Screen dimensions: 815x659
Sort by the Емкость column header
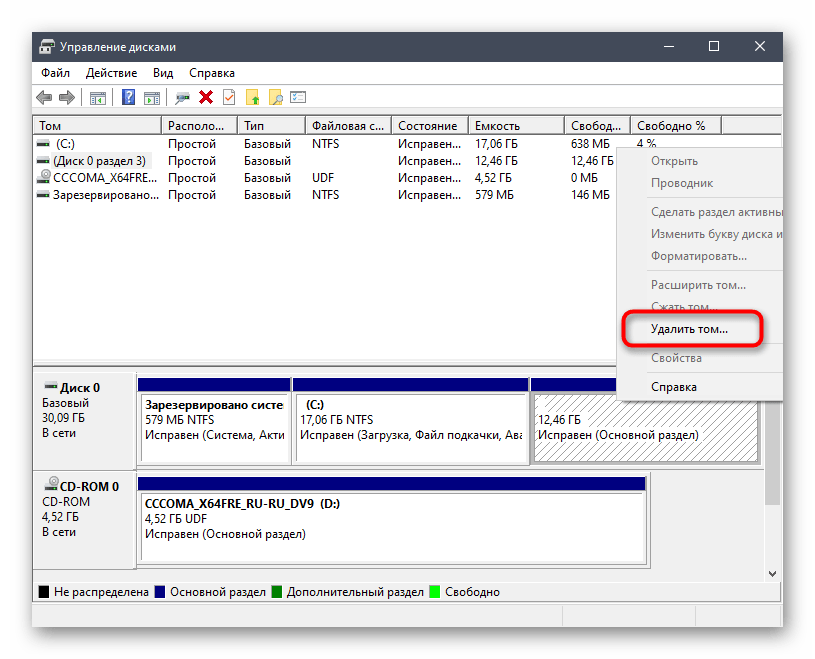click(x=497, y=126)
